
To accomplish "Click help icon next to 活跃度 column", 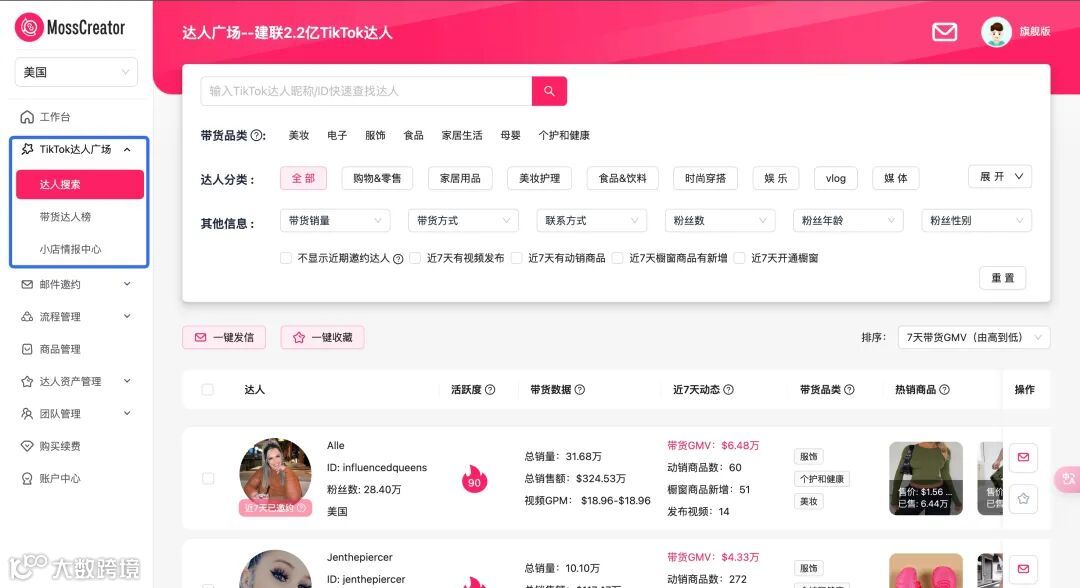I will coord(490,390).
